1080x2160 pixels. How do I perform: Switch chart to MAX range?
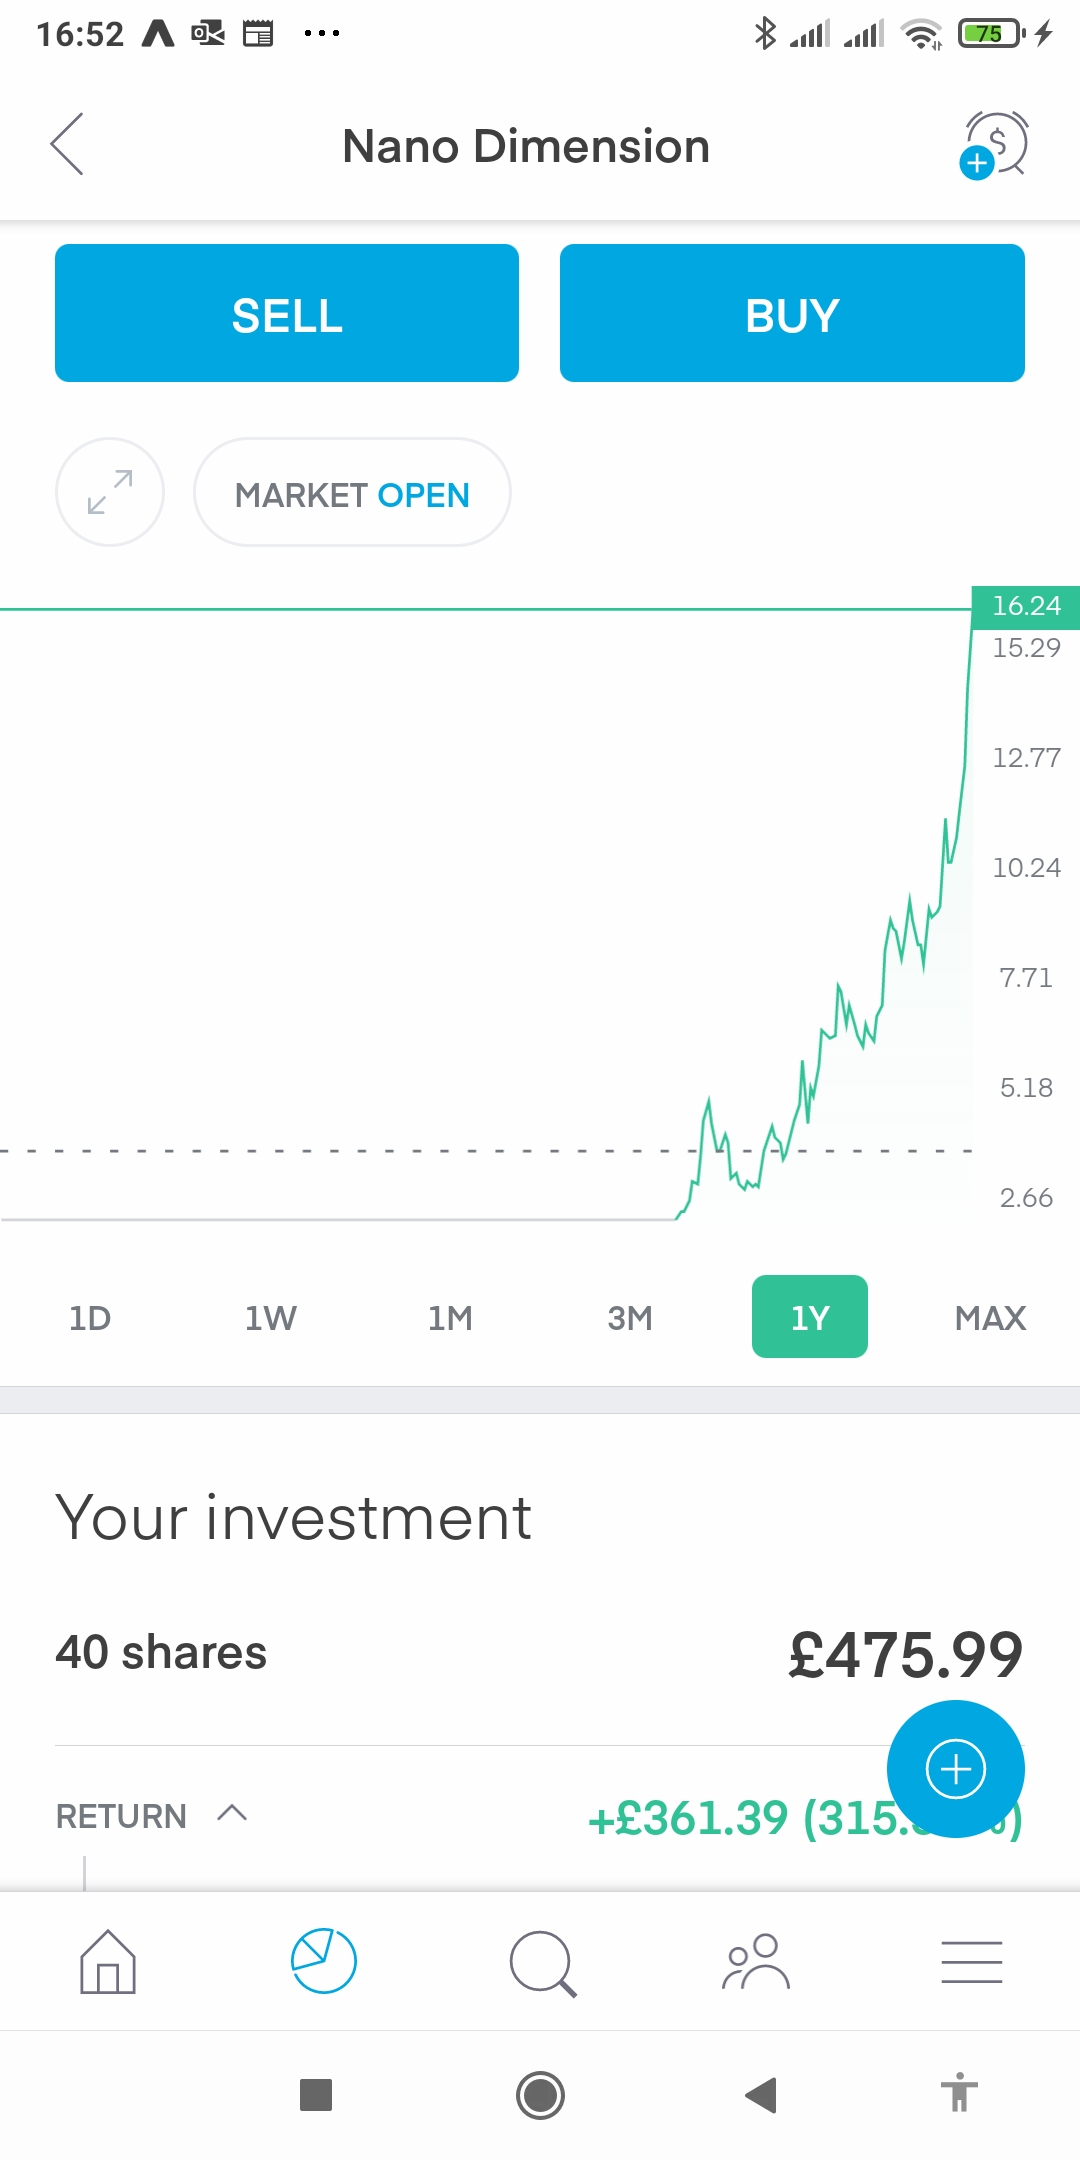[x=990, y=1318]
